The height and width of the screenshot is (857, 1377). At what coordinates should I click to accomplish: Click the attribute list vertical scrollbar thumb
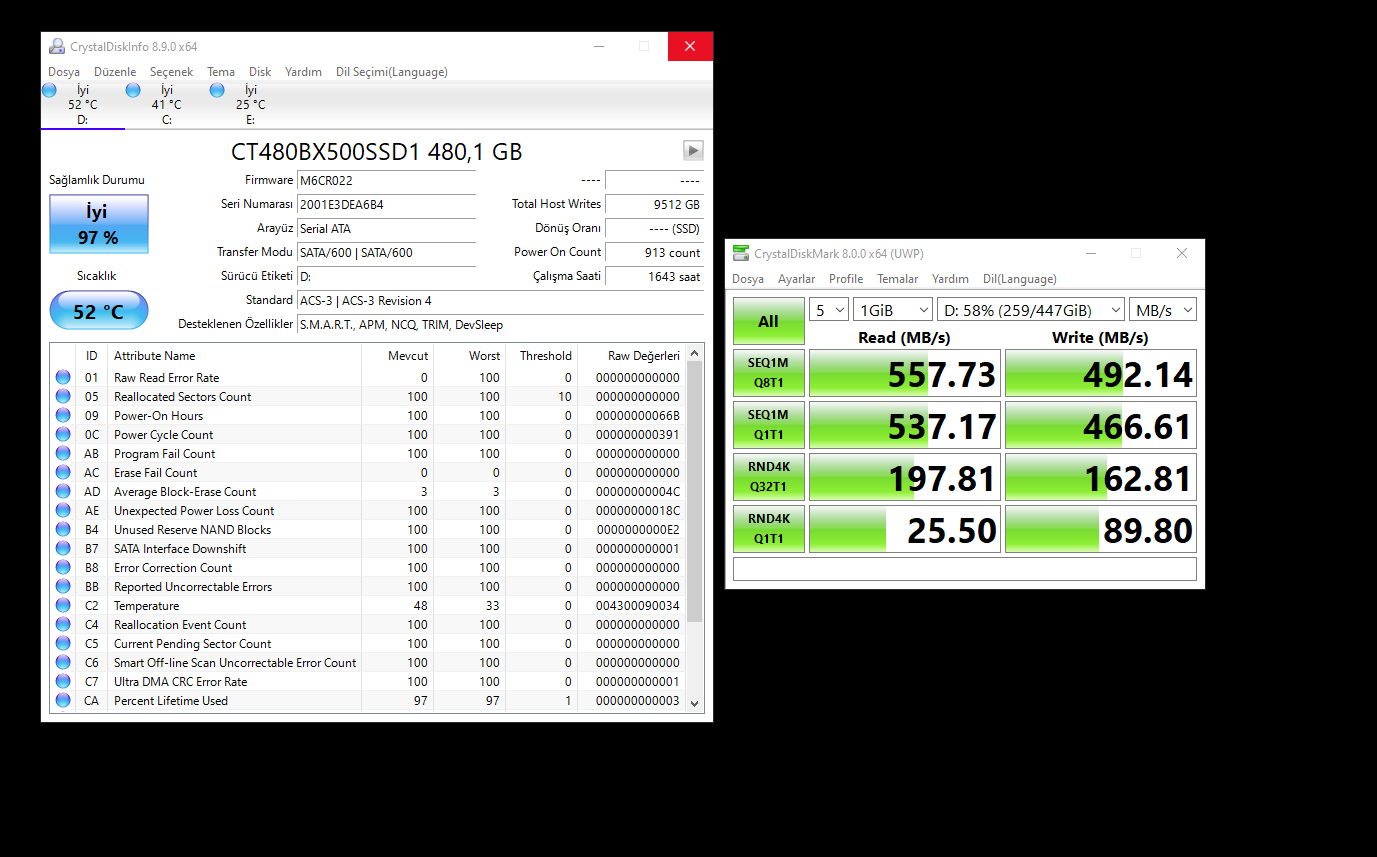695,492
